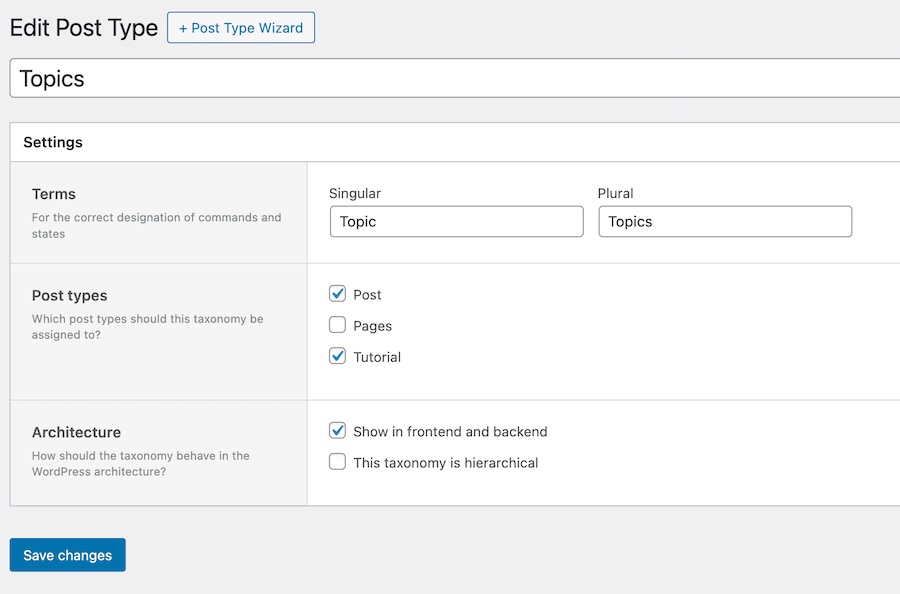Click the Singular field containing Topic
Screen dimensions: 900x594
click(456, 221)
